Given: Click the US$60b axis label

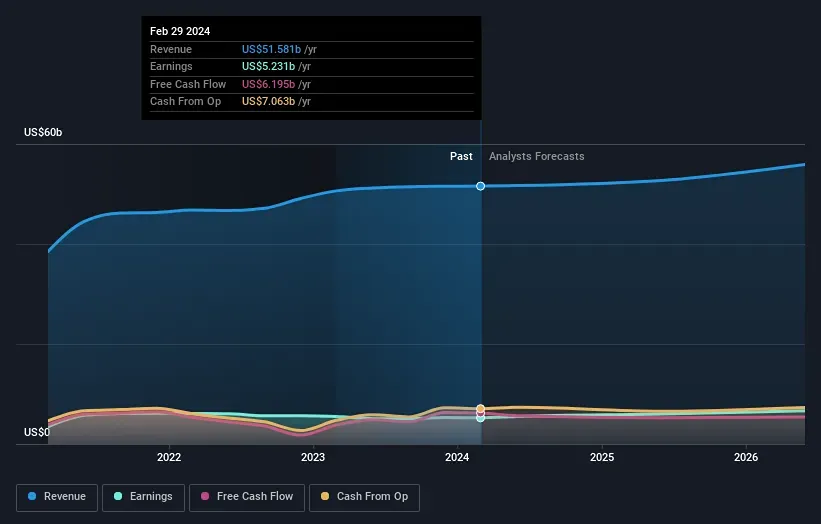Looking at the screenshot, I should tap(43, 132).
